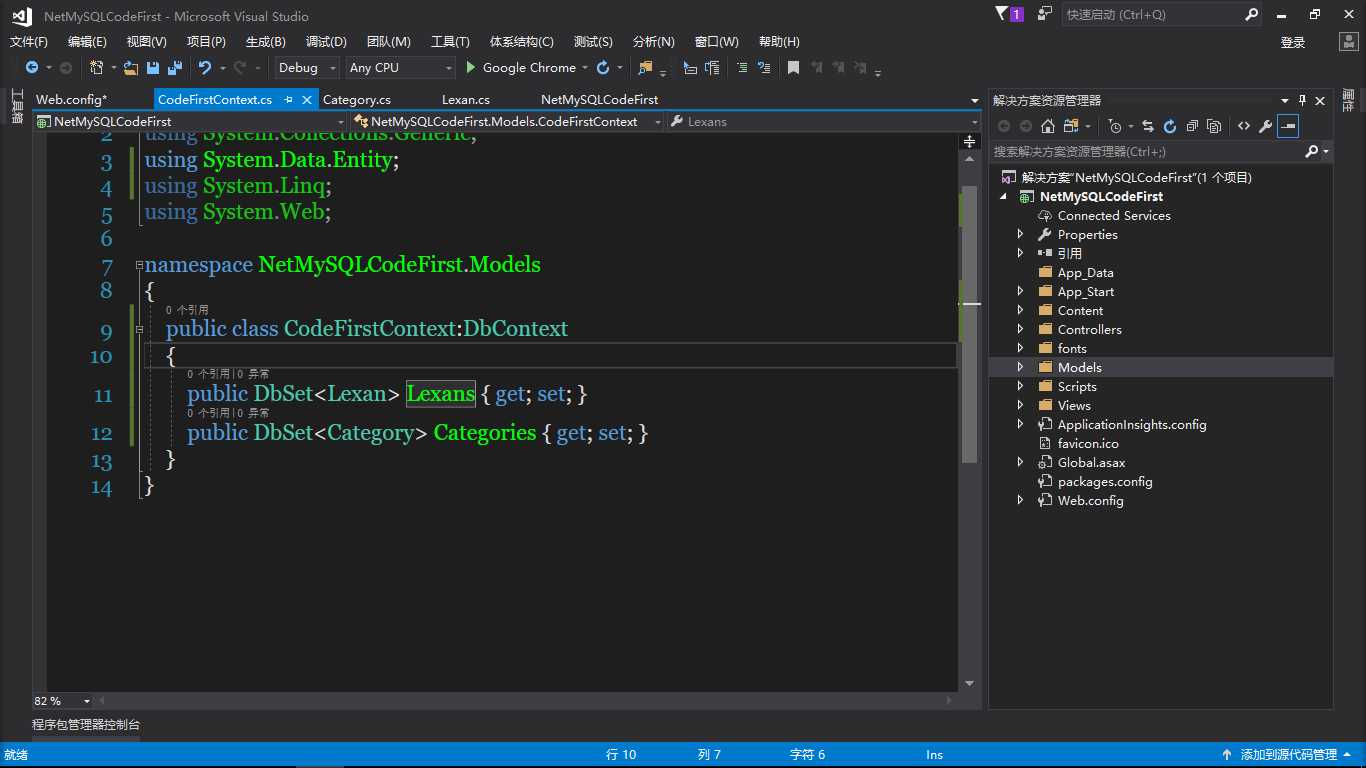Screen dimensions: 1366x768
Task: Click 添加到源代码管理 in the status bar
Action: [1288, 755]
